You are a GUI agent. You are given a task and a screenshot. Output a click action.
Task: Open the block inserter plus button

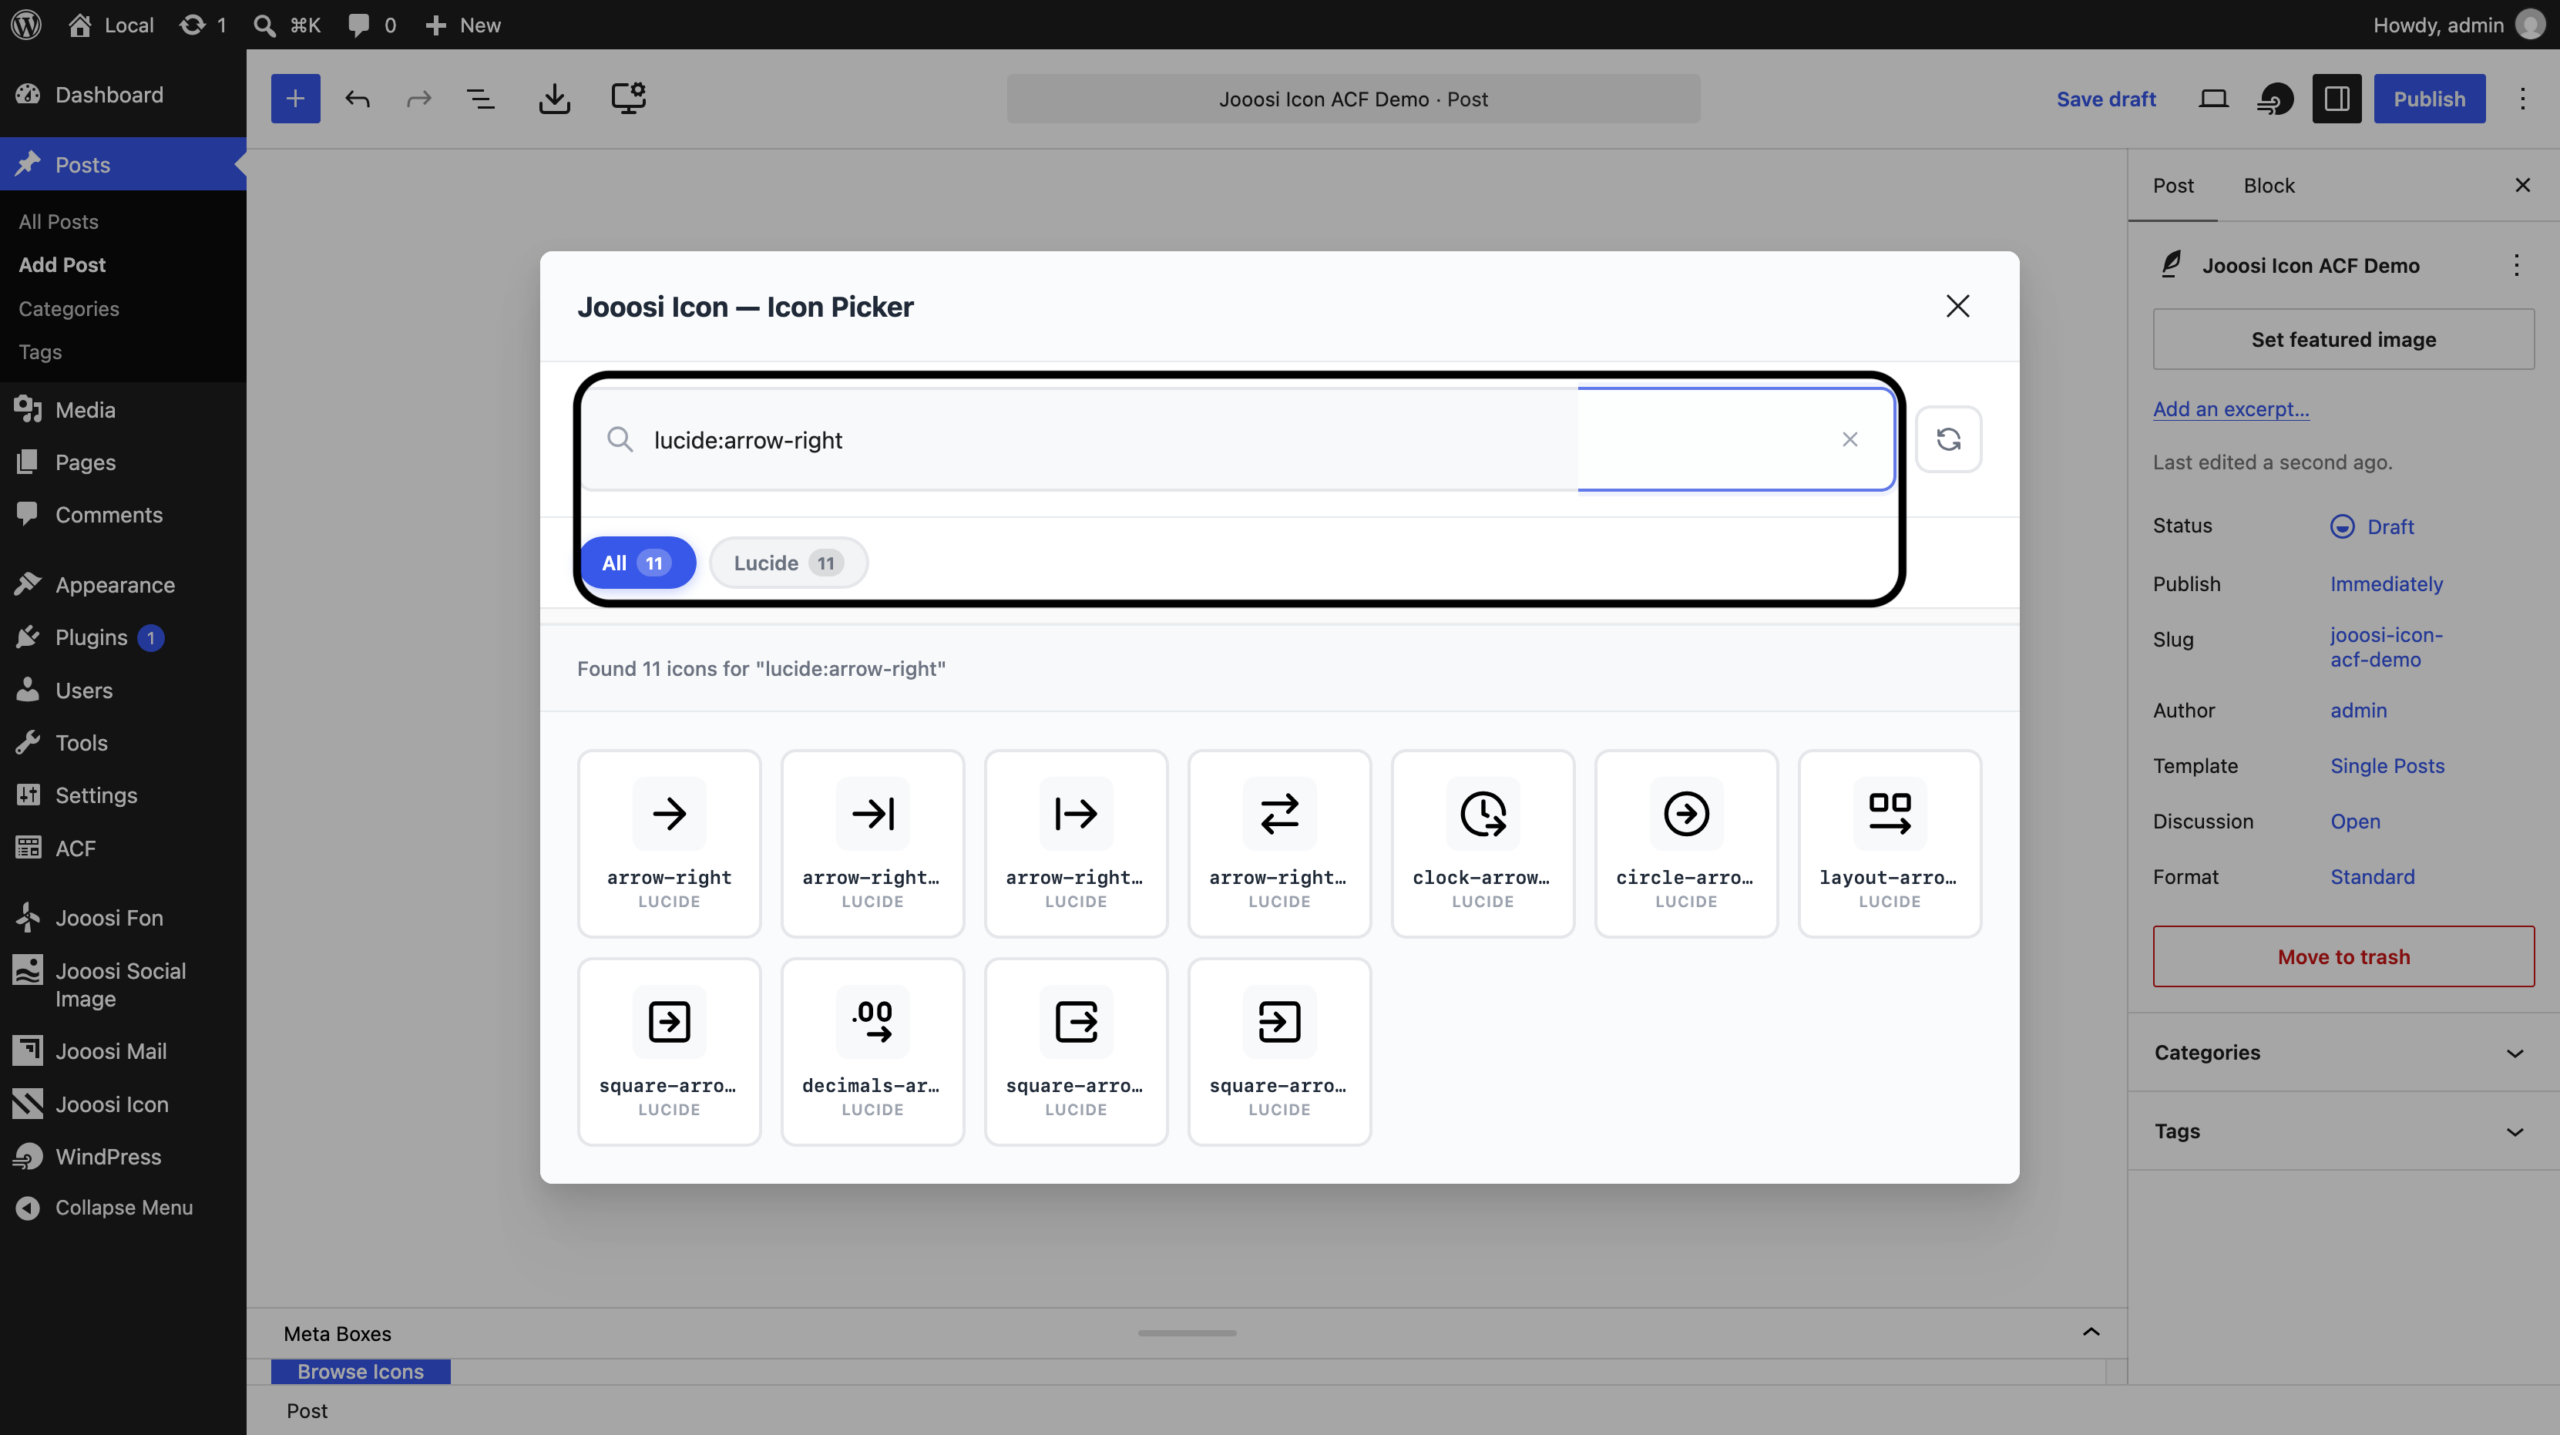(295, 99)
